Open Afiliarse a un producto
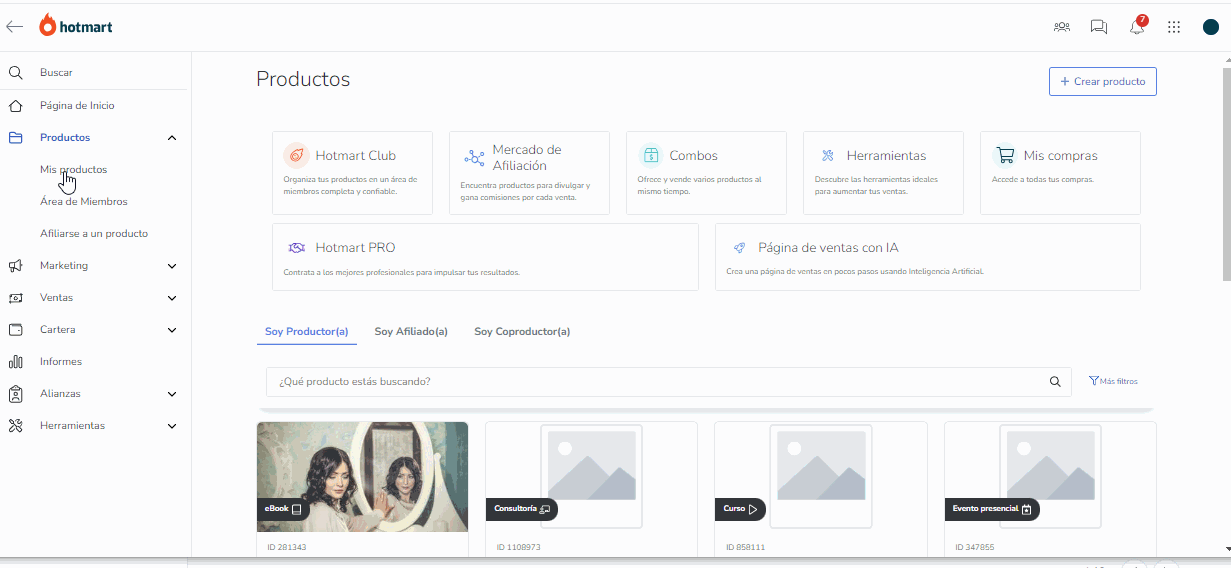 (94, 233)
